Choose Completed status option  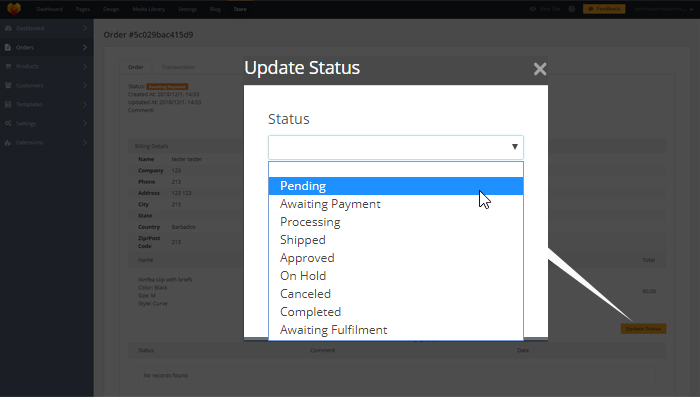click(x=396, y=312)
